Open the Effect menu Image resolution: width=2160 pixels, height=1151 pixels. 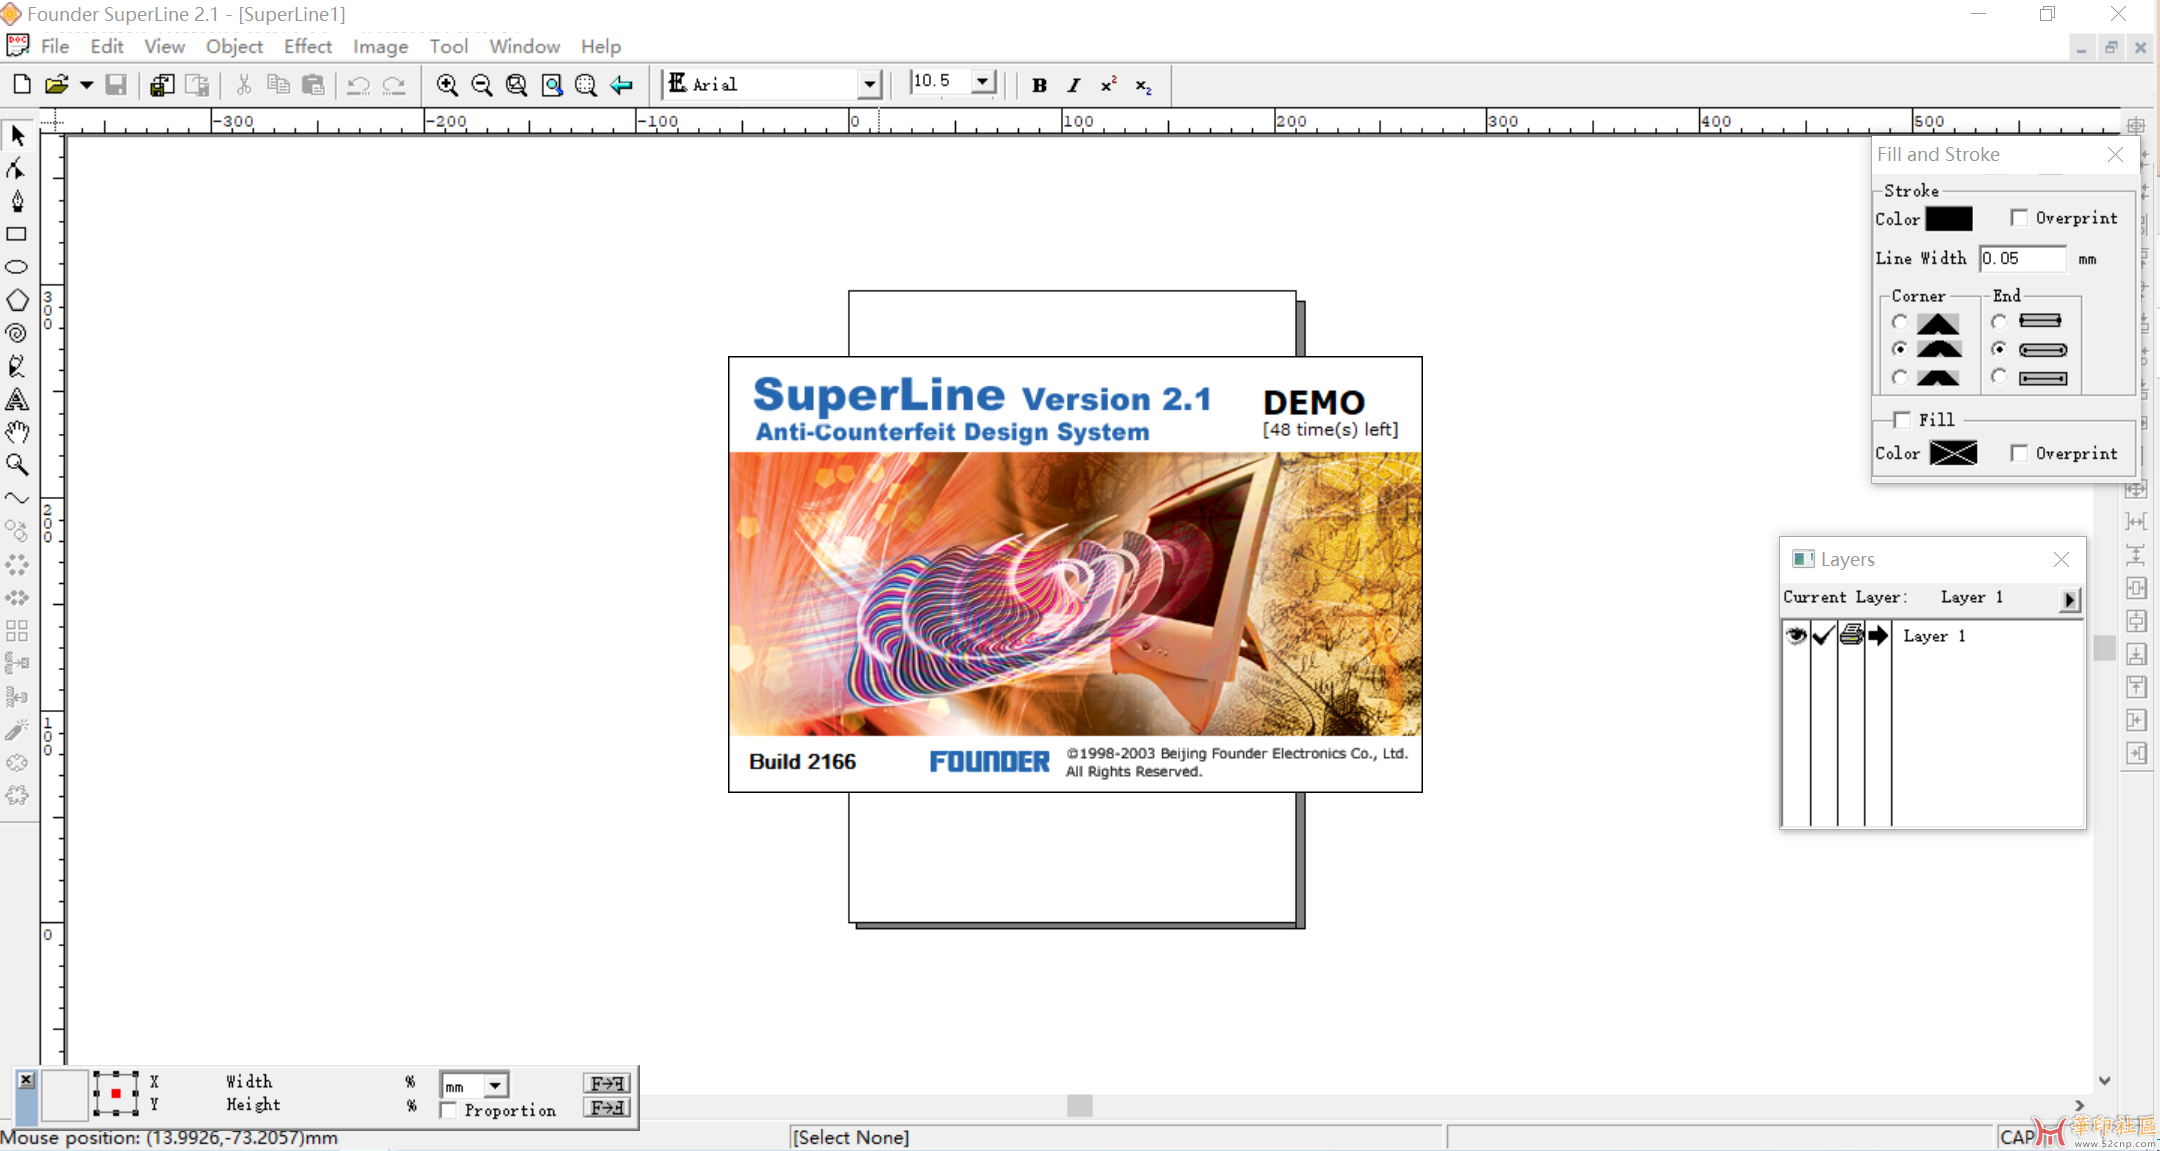tap(307, 46)
